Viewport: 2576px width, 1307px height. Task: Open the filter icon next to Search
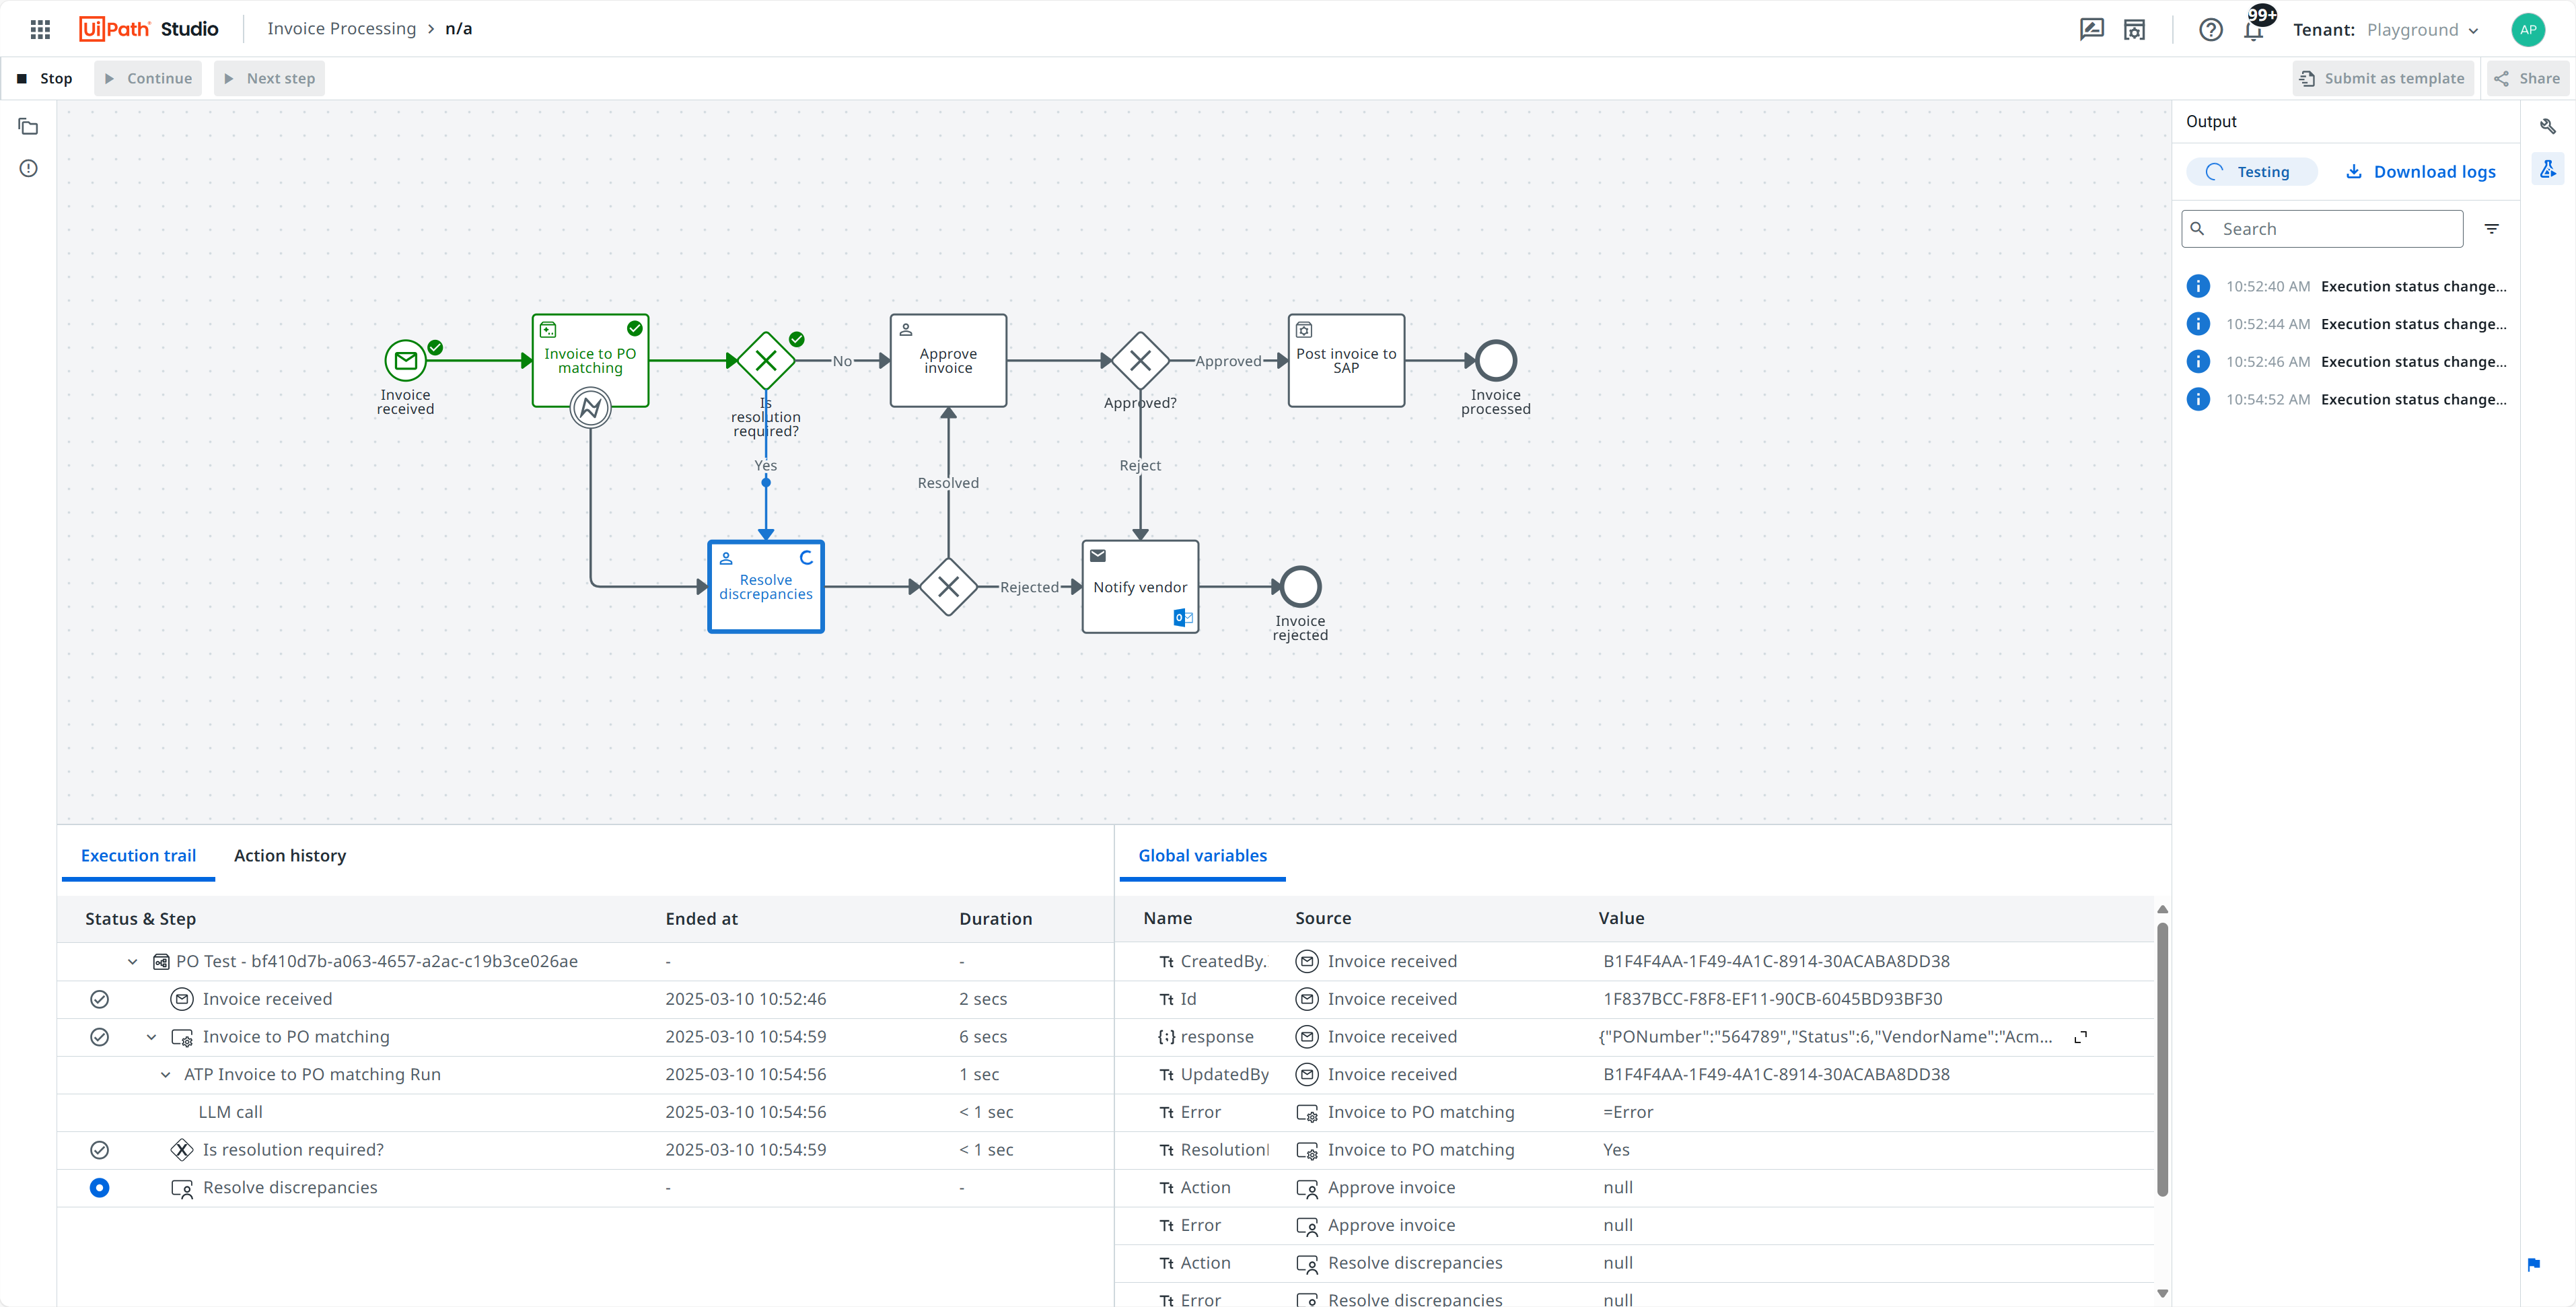pos(2491,229)
